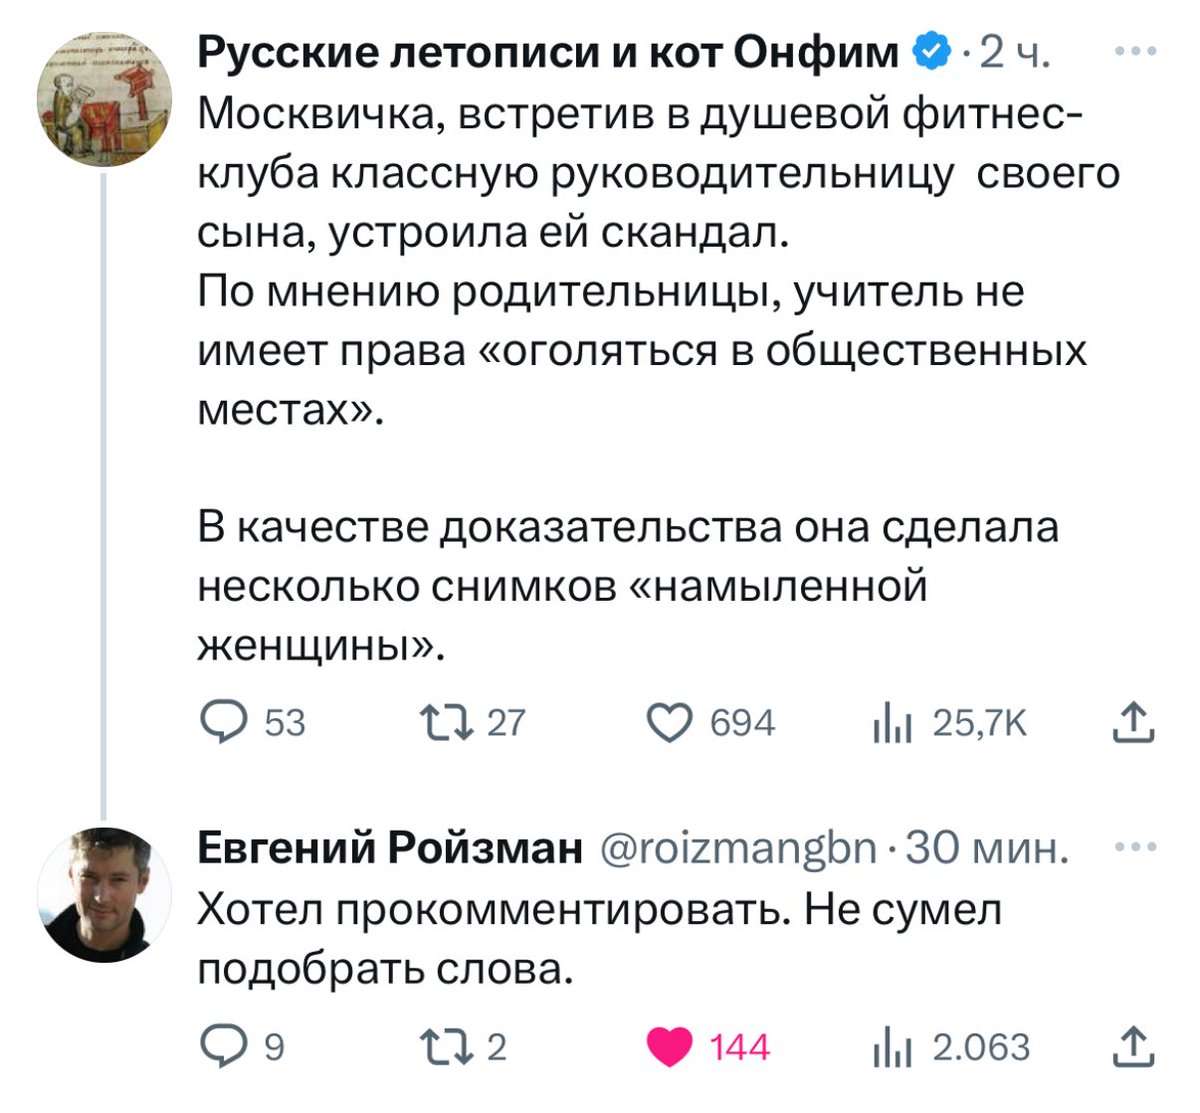Open more-options dots on Ройзман's reply
Viewport: 1200px width, 1113px height.
(x=1137, y=848)
